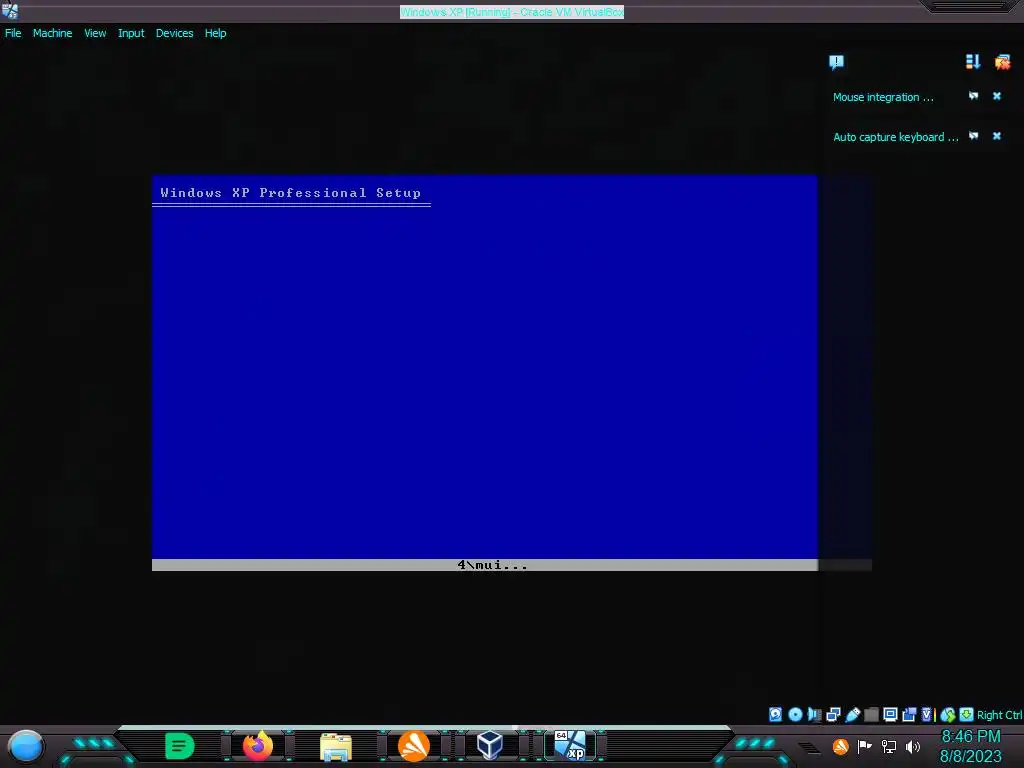Expand the Auto capture keyboard notification text
The image size is (1024, 768).
tap(895, 137)
